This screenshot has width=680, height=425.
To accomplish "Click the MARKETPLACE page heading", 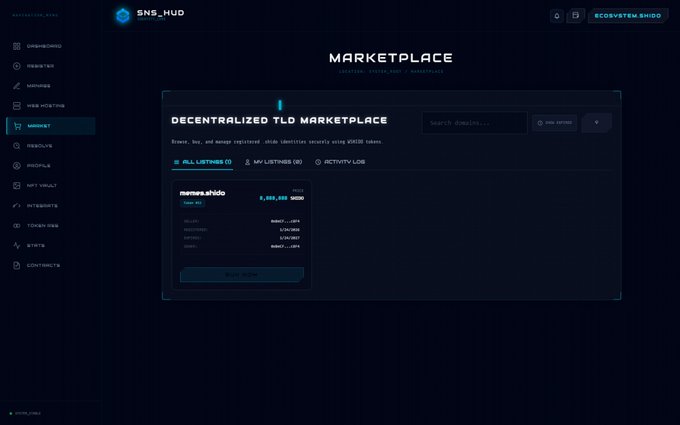I will (x=391, y=58).
